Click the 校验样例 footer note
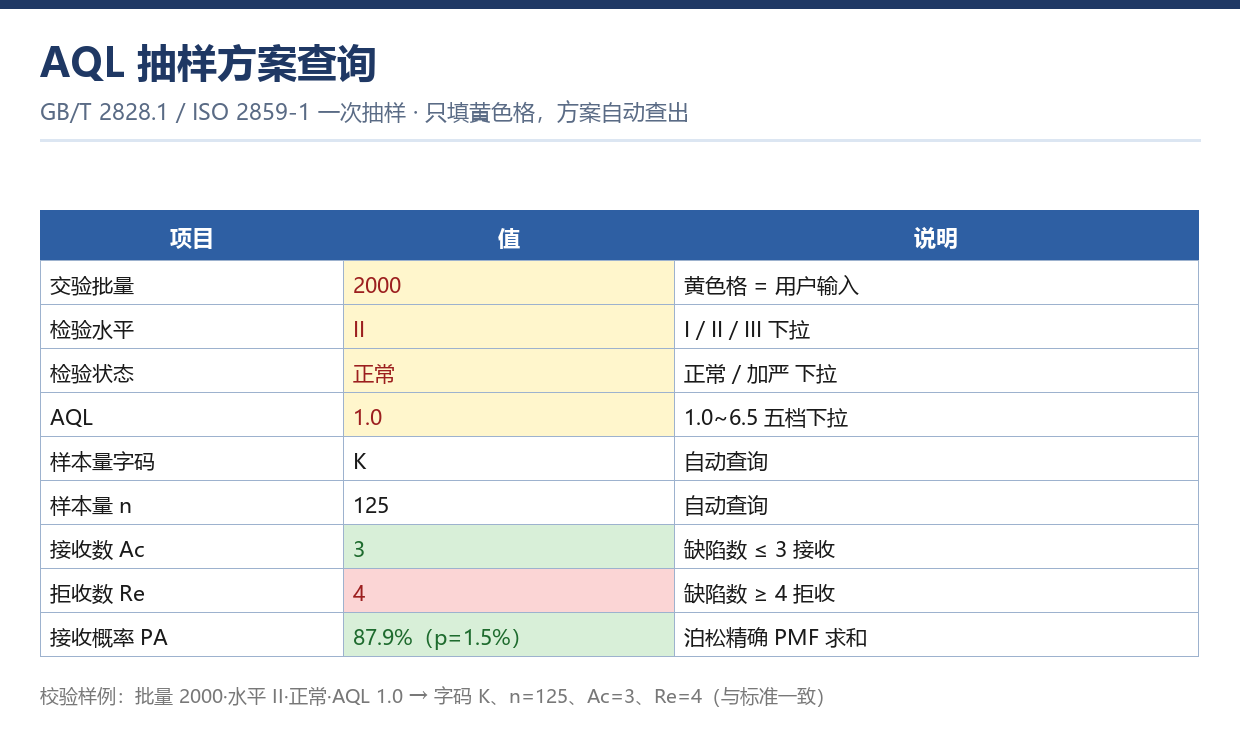 point(432,696)
